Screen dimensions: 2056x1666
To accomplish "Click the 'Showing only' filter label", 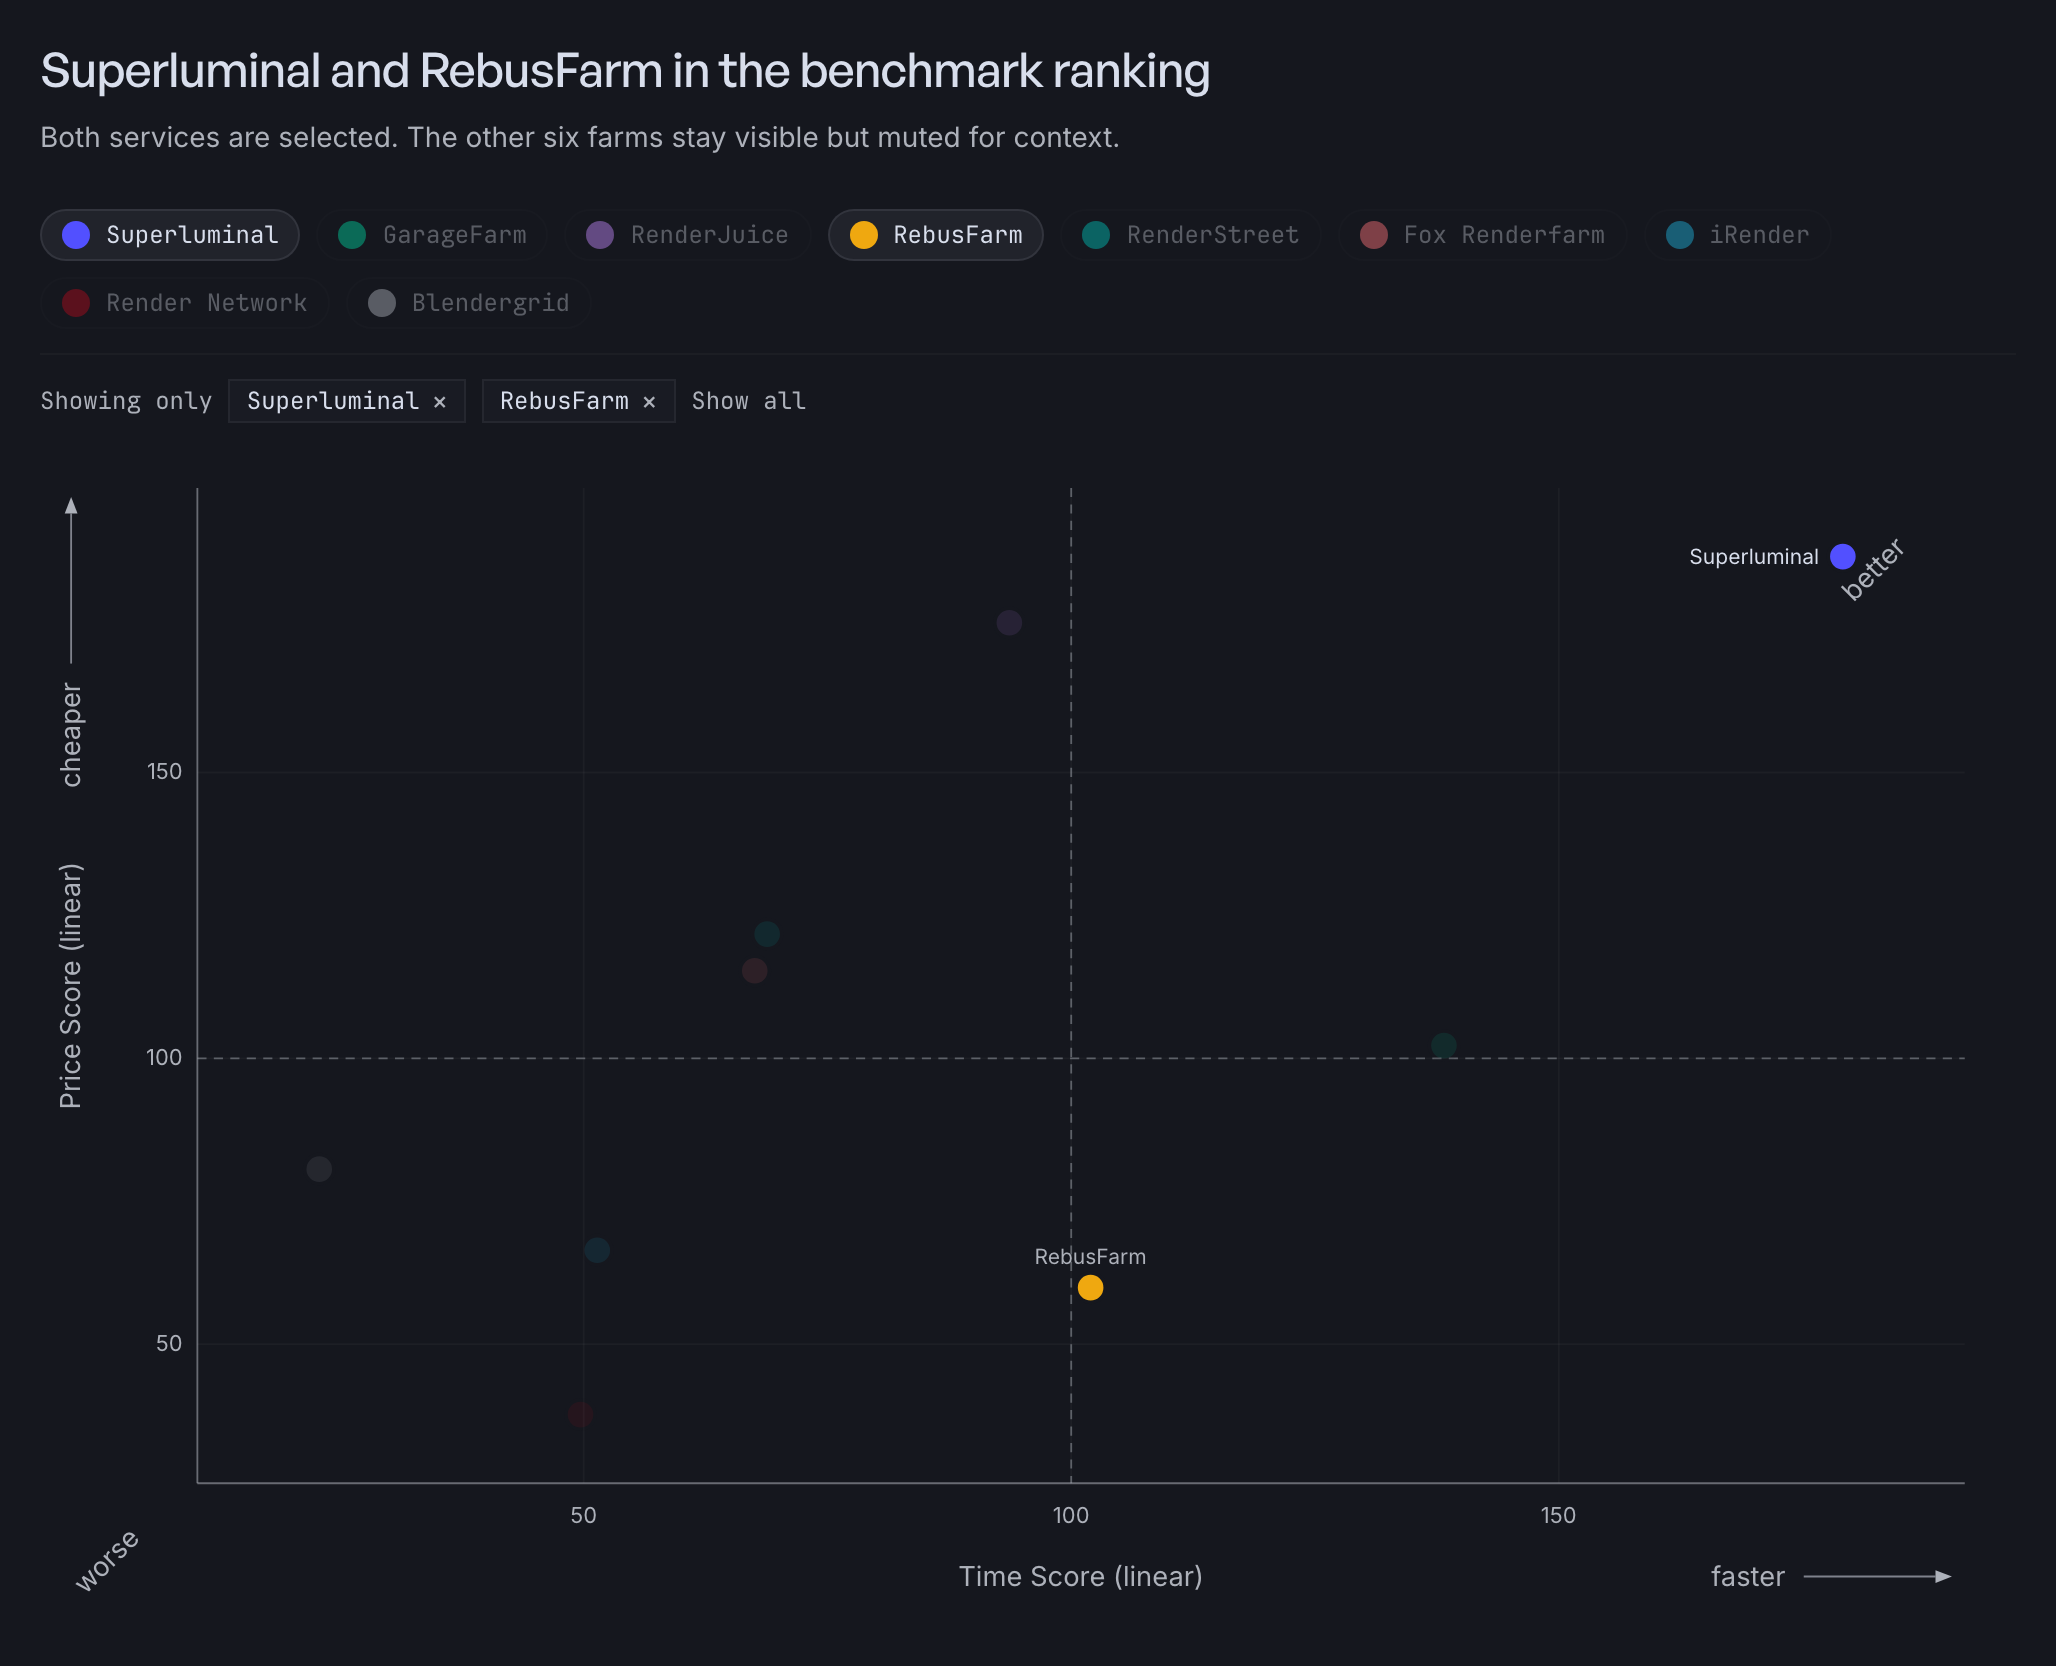I will pyautogui.click(x=126, y=401).
